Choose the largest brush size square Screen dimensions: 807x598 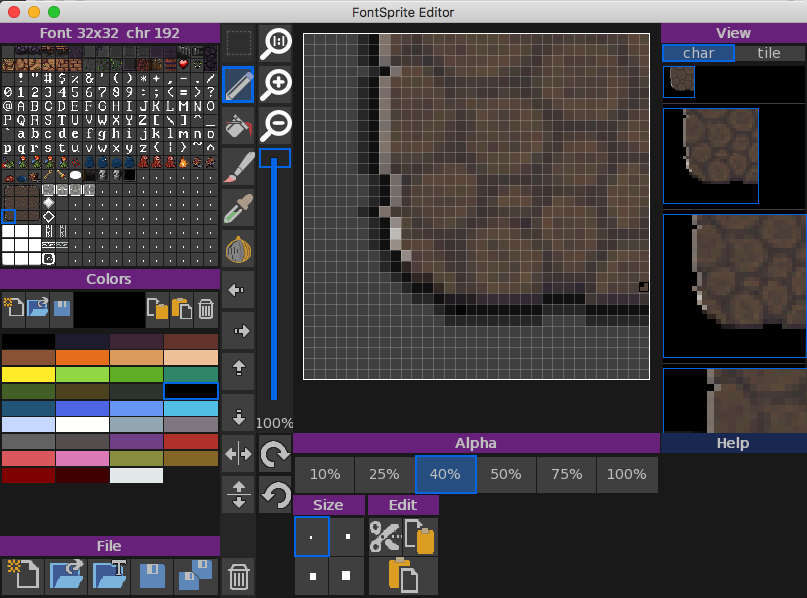click(x=347, y=576)
